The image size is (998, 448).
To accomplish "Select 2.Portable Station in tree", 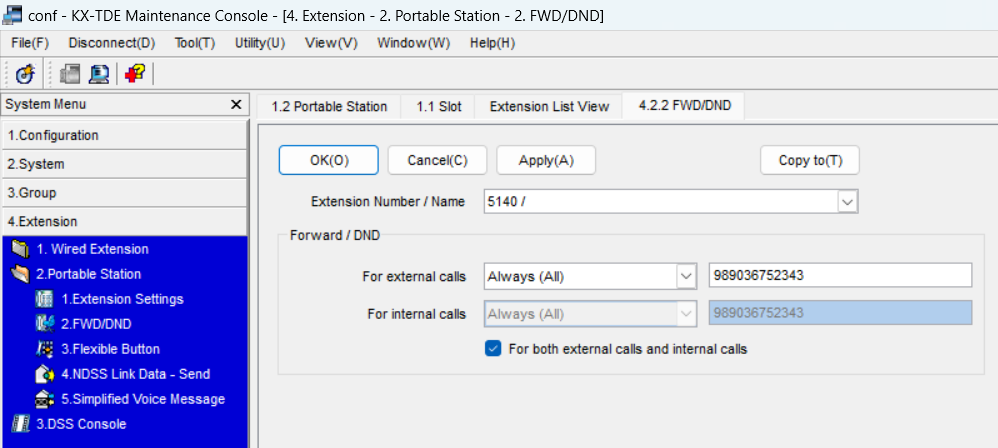I will (88, 274).
